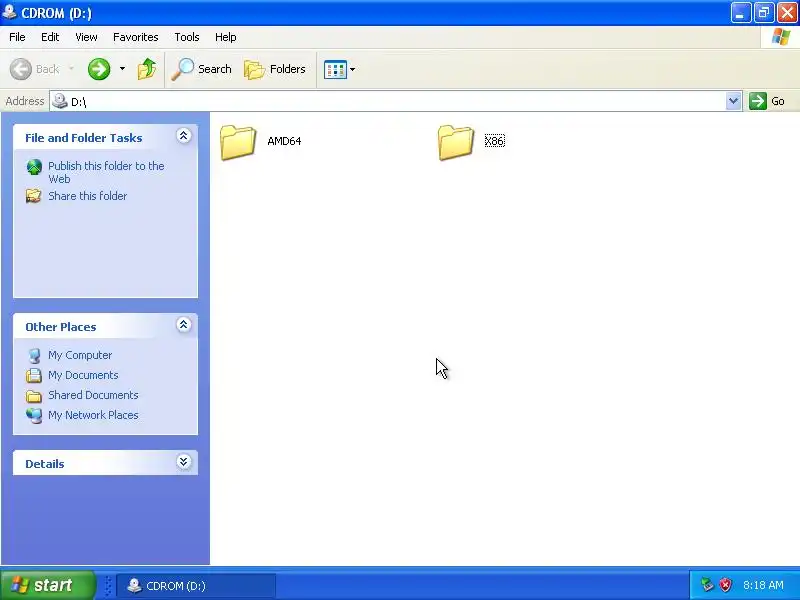Collapse the File and Folder Tasks panel
The width and height of the screenshot is (800, 600).
184,136
